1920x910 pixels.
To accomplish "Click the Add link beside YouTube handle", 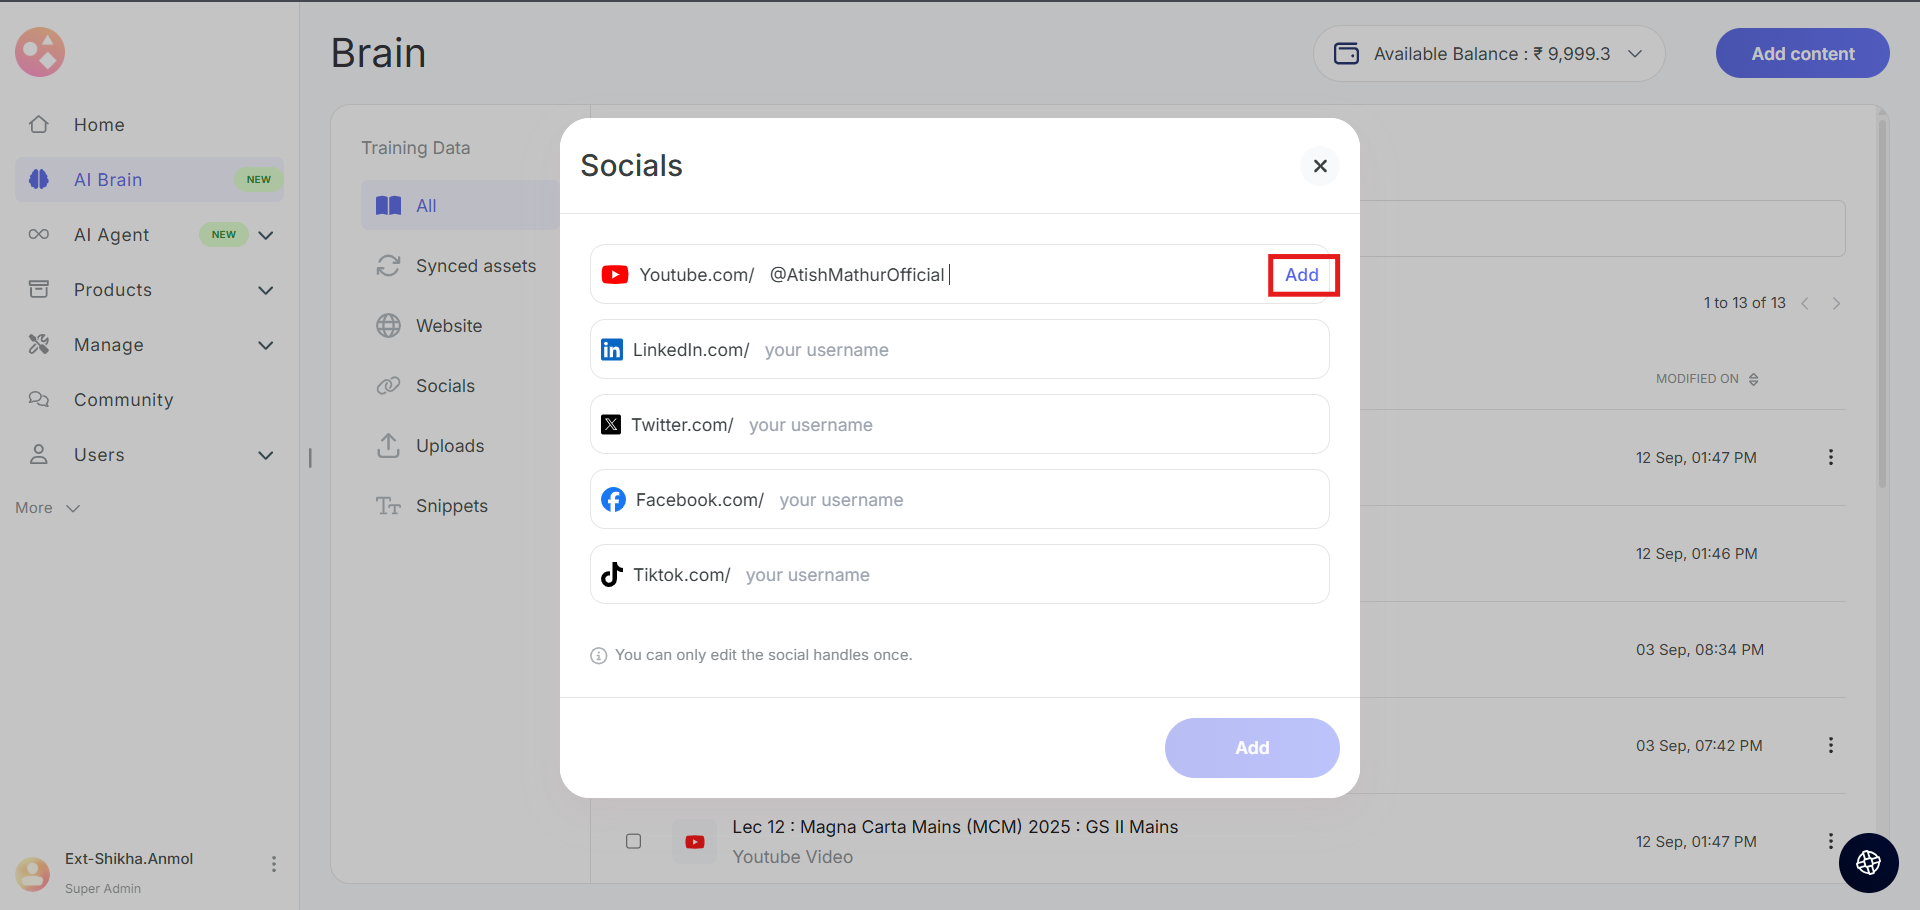I will pos(1302,275).
